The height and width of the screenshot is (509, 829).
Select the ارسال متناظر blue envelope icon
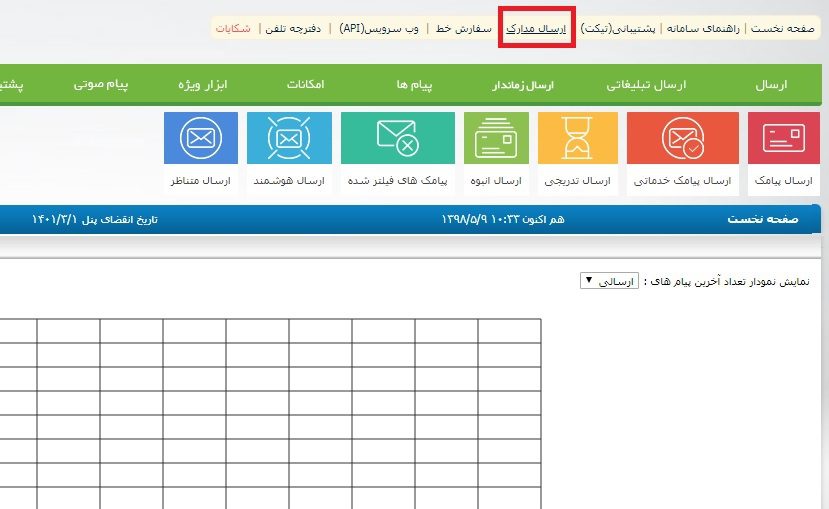[201, 138]
